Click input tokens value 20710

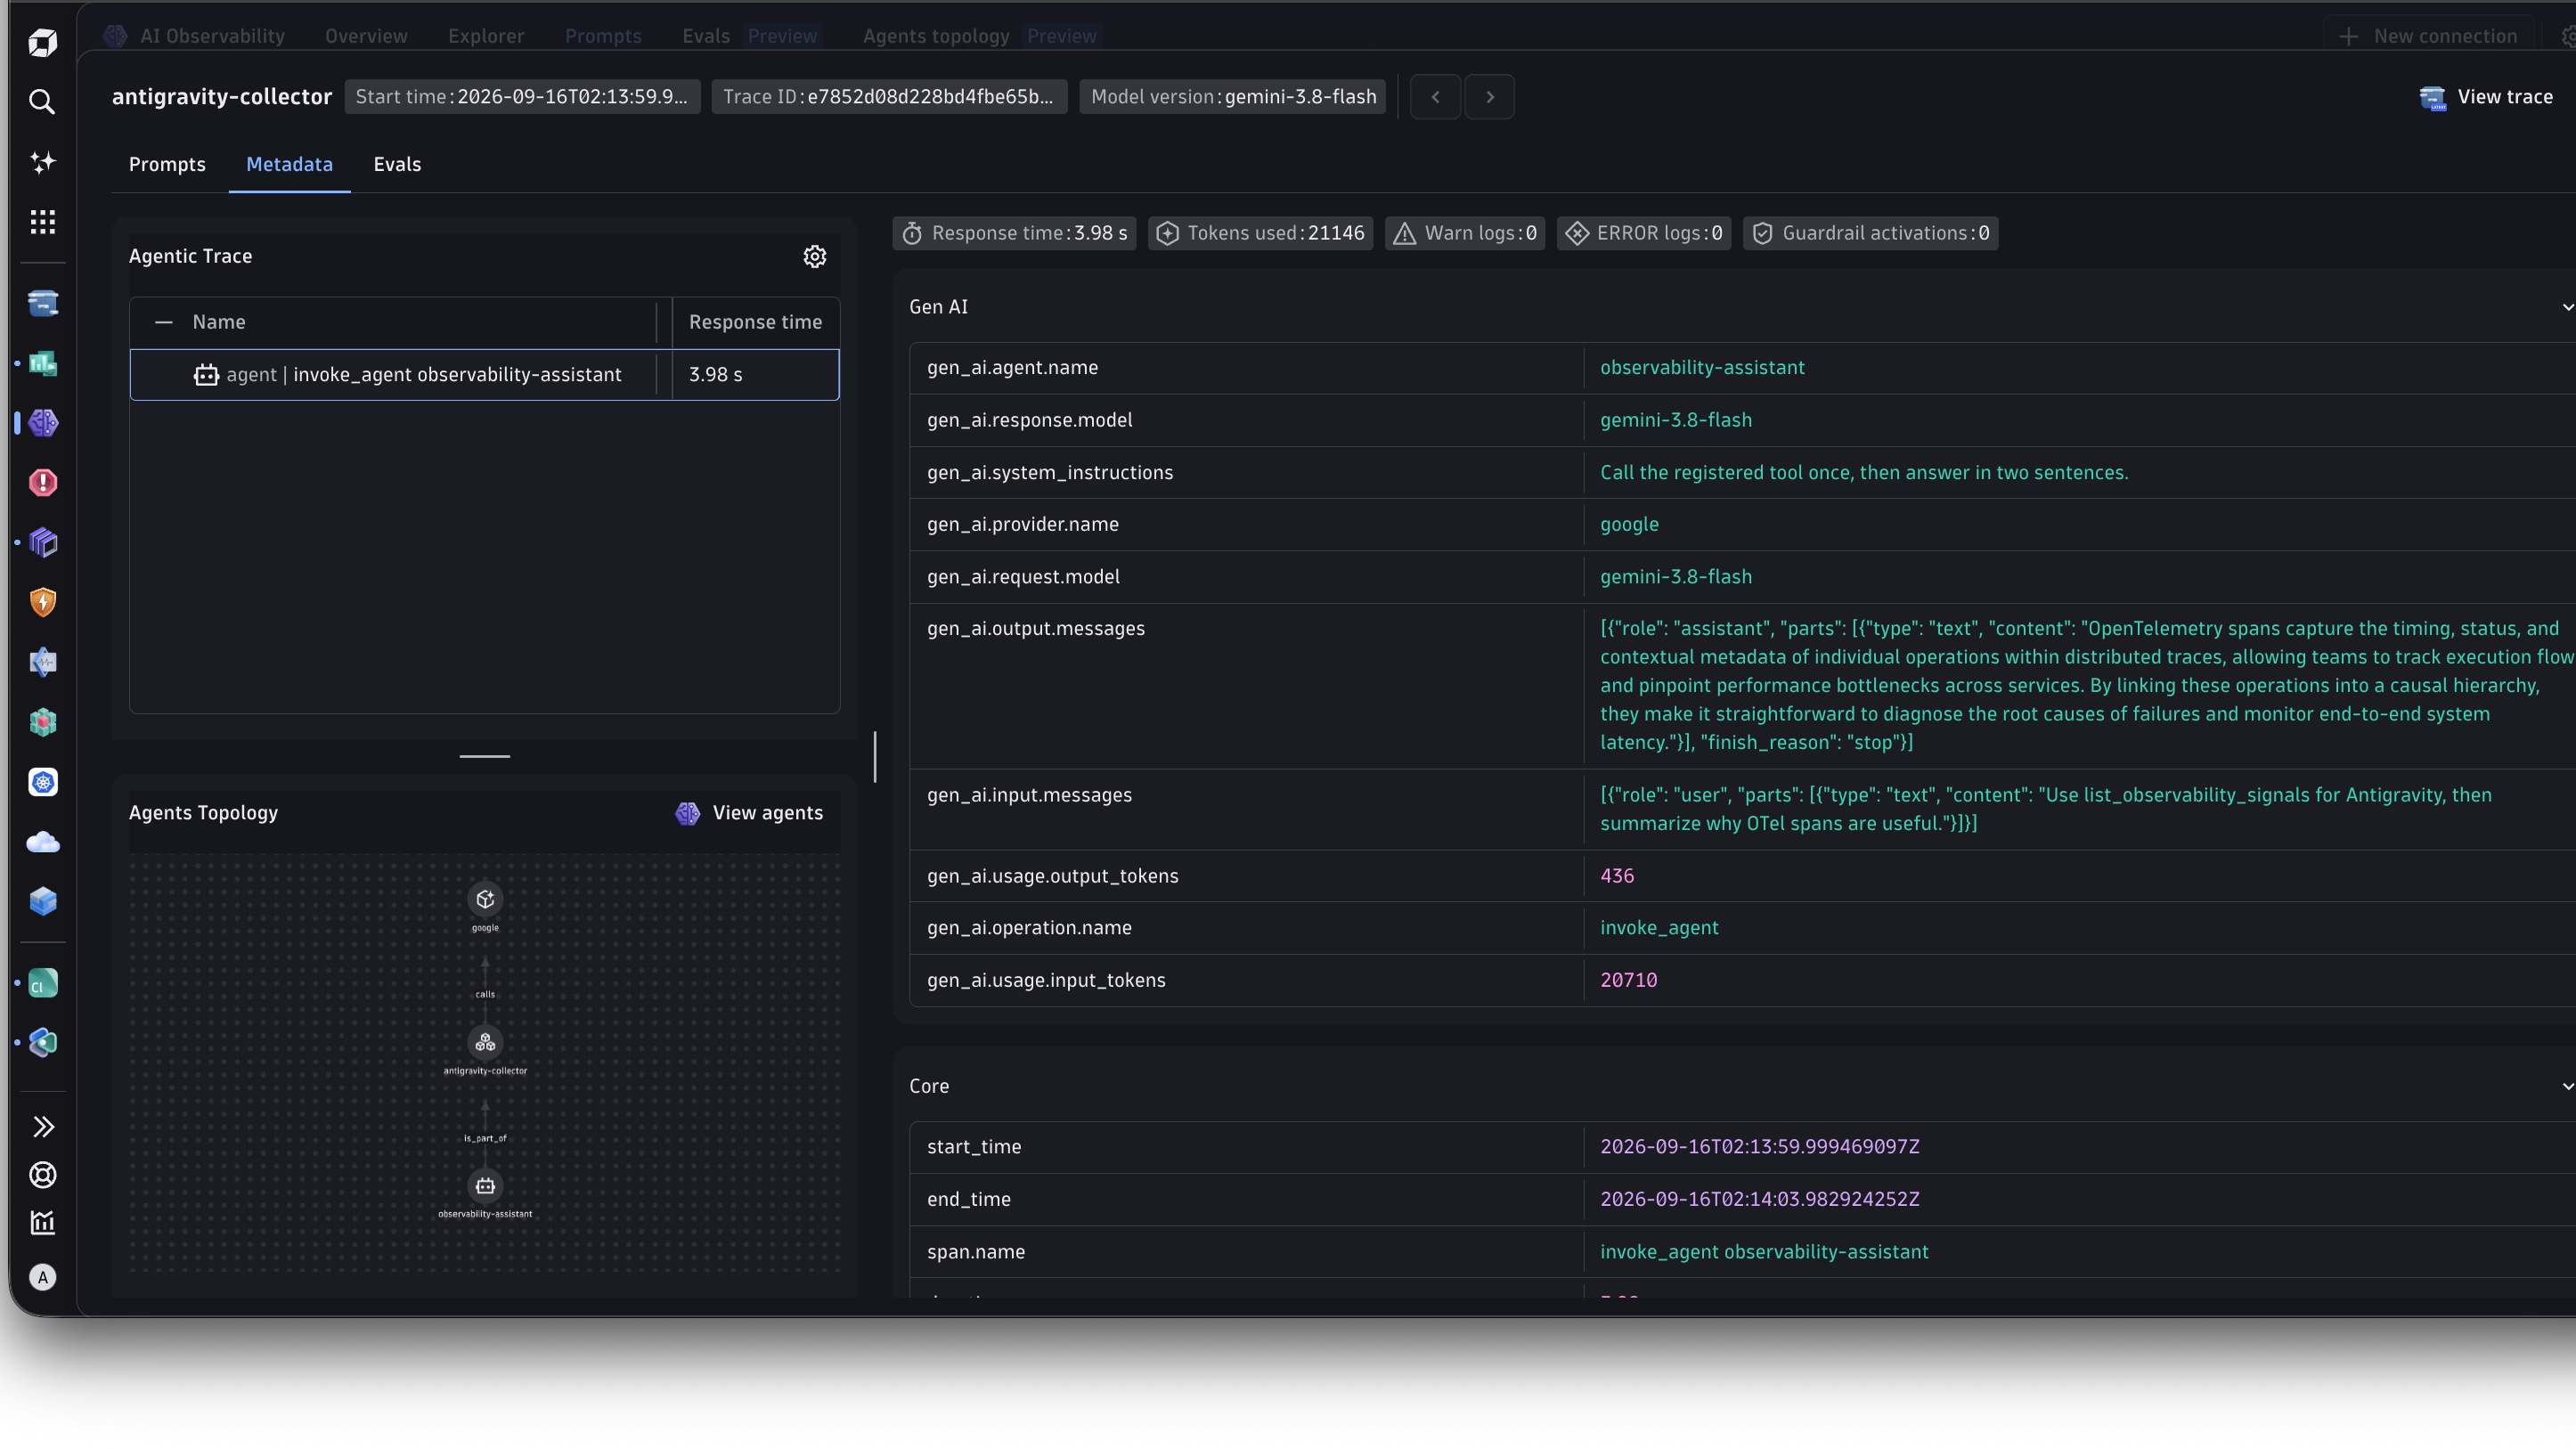pyautogui.click(x=1628, y=981)
